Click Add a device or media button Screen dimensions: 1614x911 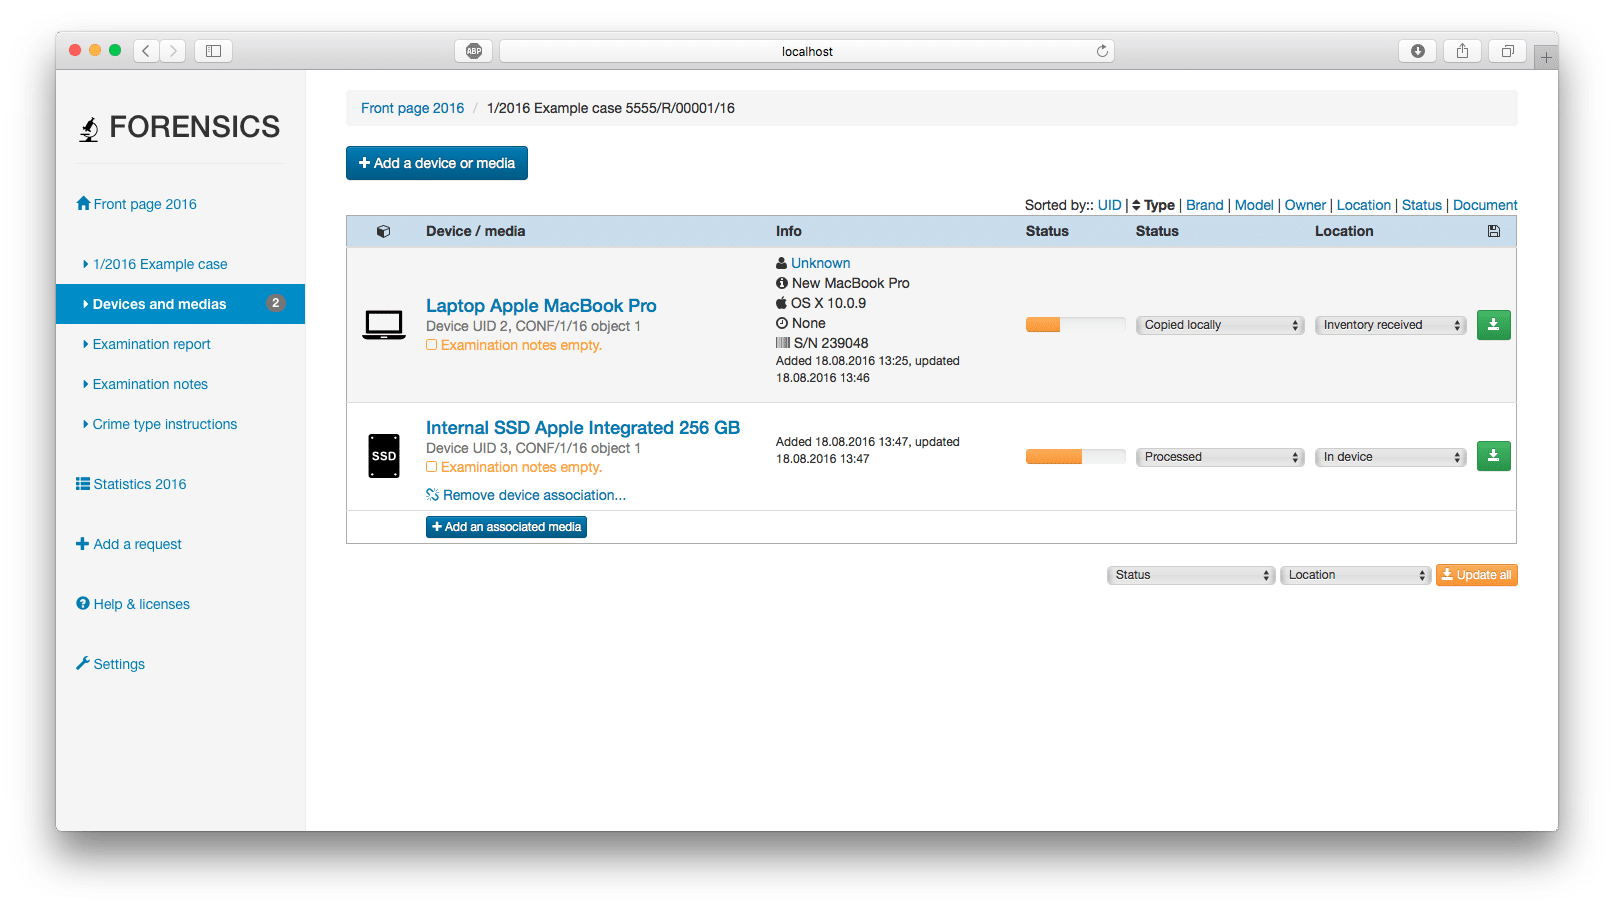pyautogui.click(x=437, y=163)
